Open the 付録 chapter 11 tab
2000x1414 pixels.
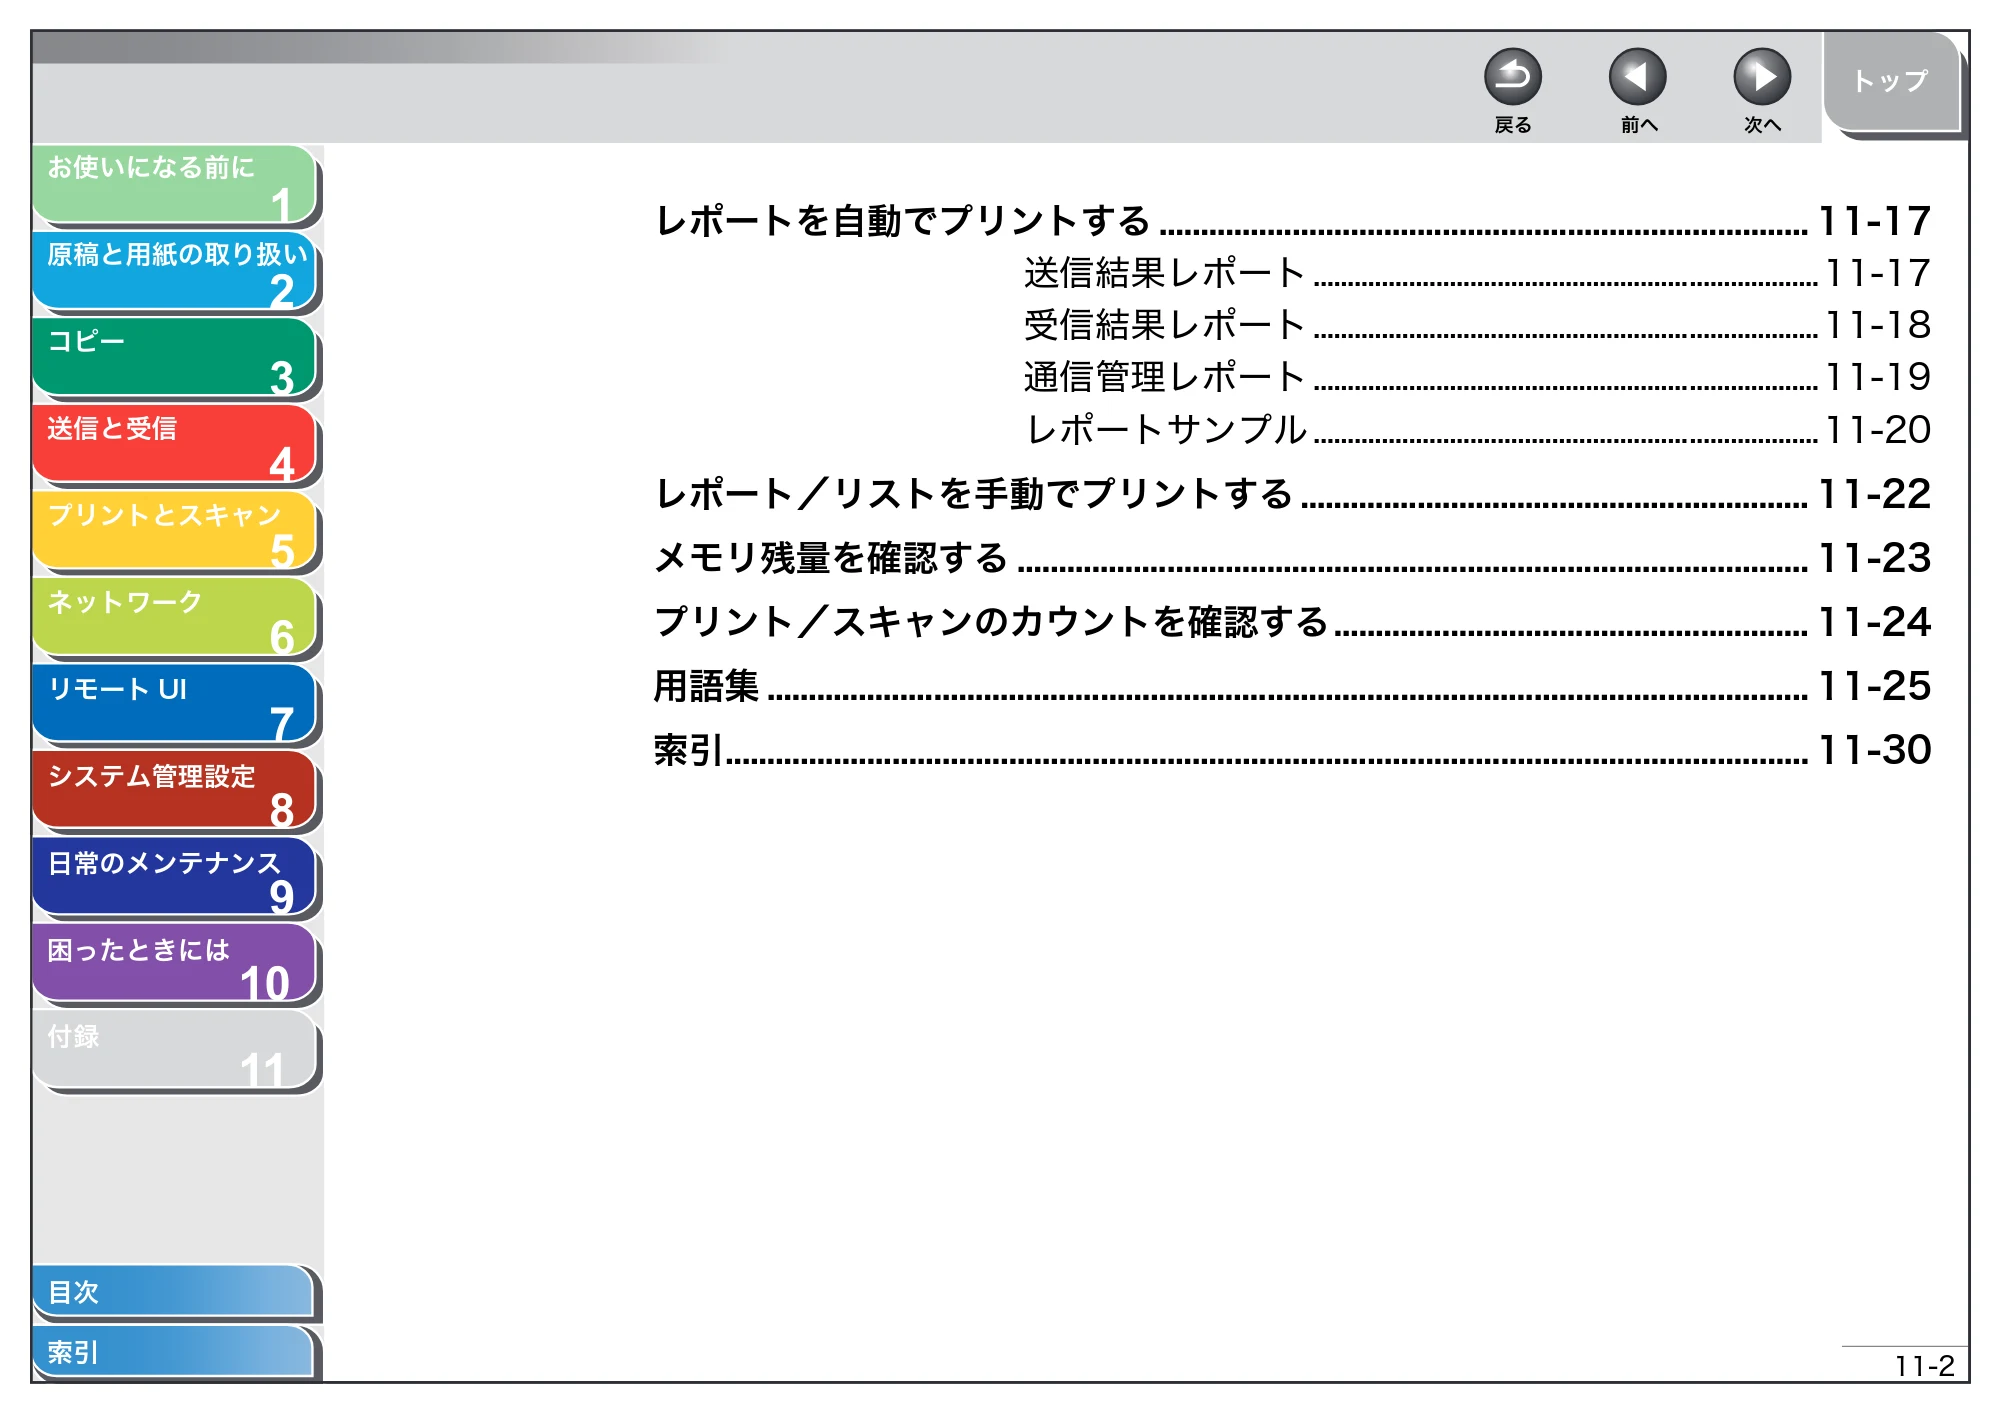point(175,1051)
